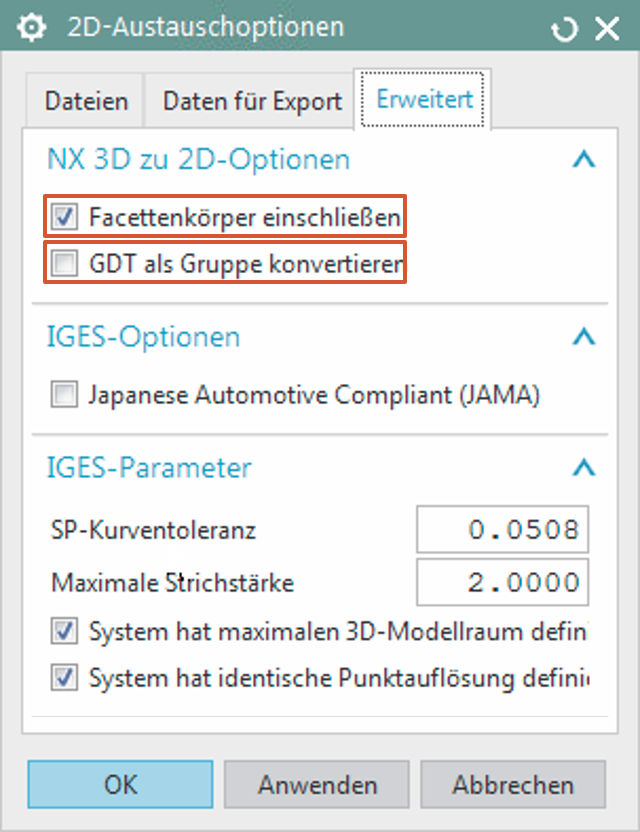Cancel with the Abbrechen button
The height and width of the screenshot is (832, 640).
point(513,785)
